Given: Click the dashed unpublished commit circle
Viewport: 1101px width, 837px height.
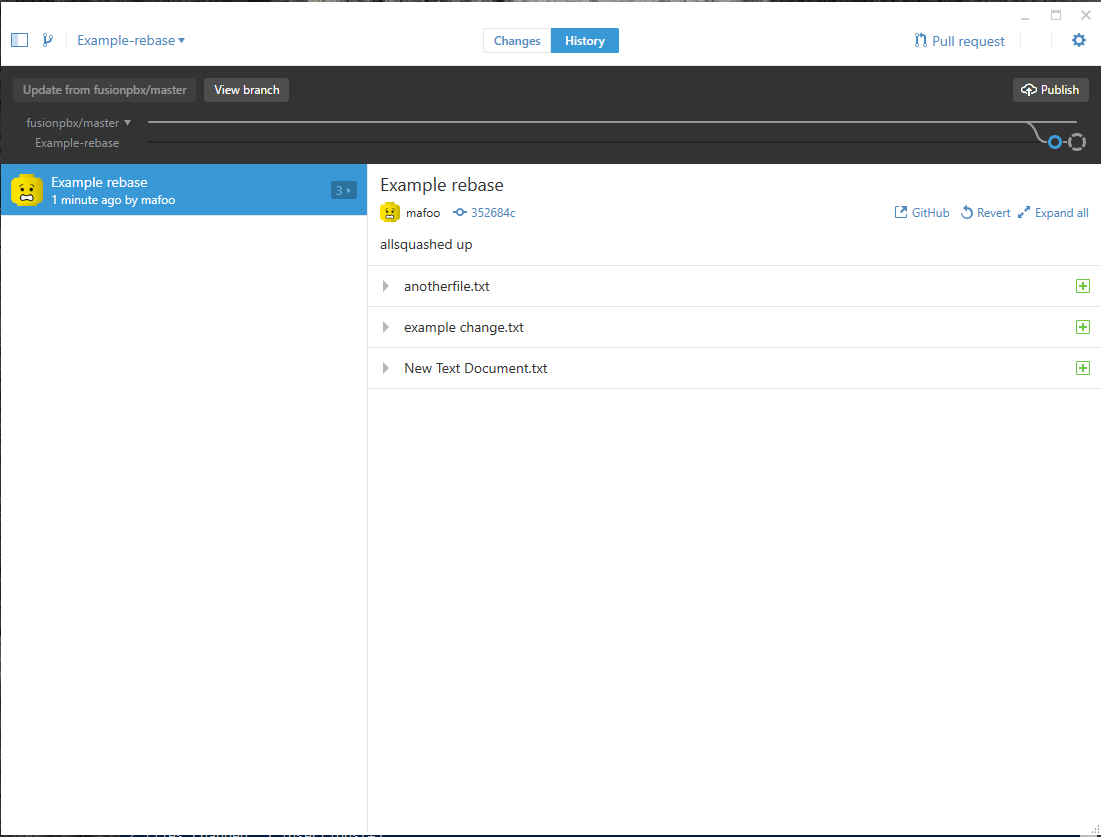Looking at the screenshot, I should [1076, 143].
